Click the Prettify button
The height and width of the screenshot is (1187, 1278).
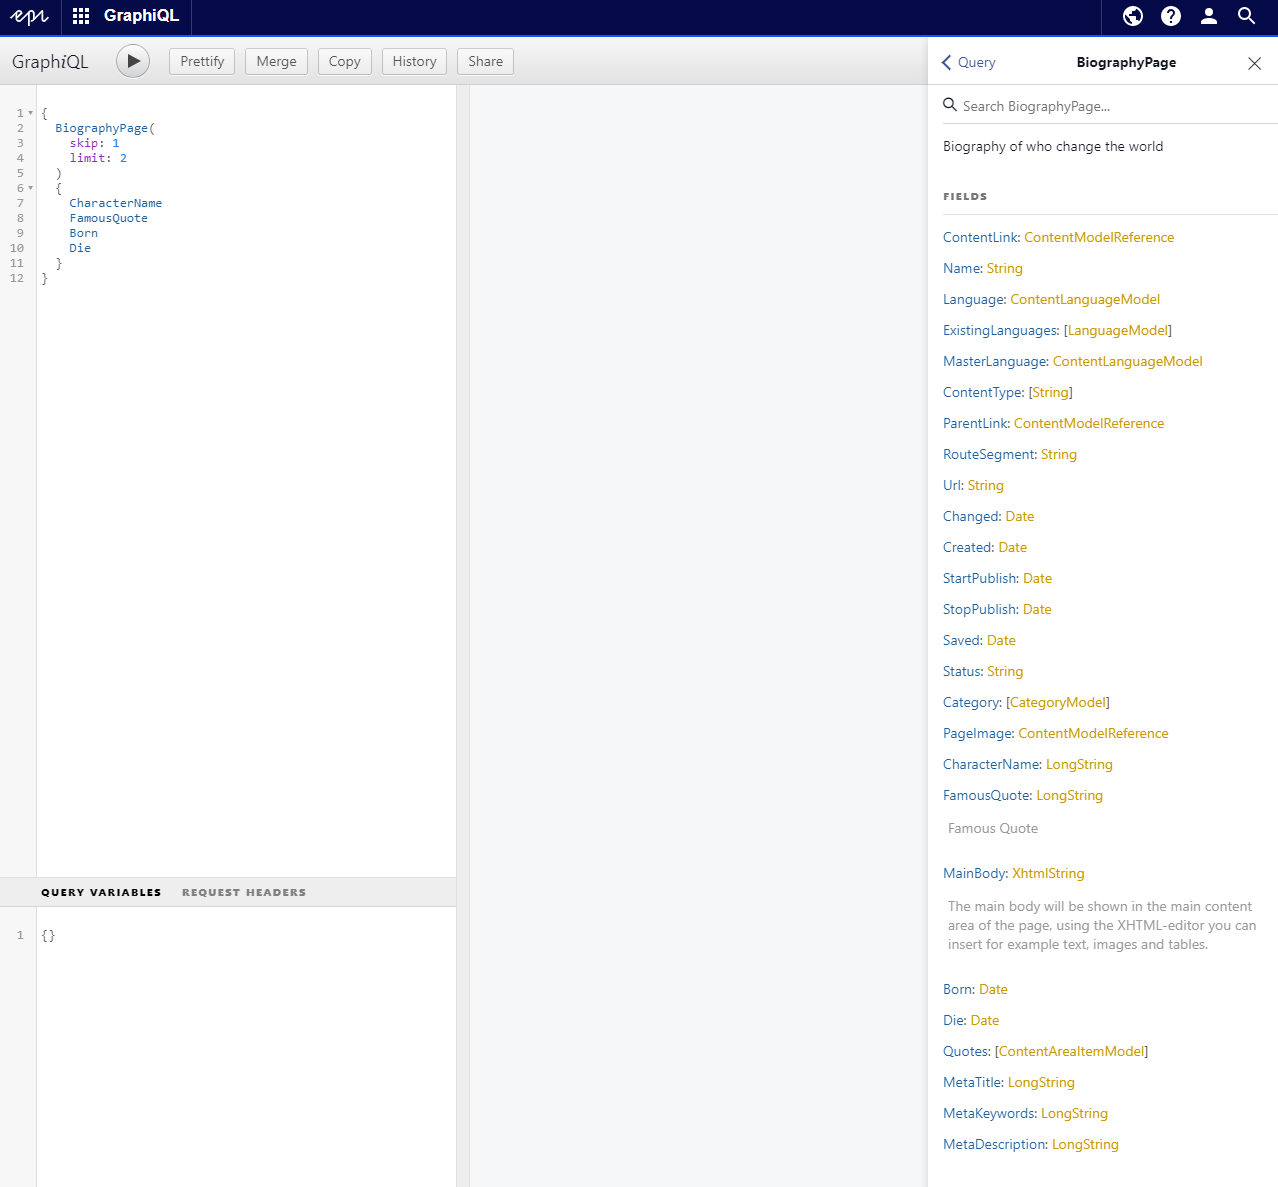[202, 61]
